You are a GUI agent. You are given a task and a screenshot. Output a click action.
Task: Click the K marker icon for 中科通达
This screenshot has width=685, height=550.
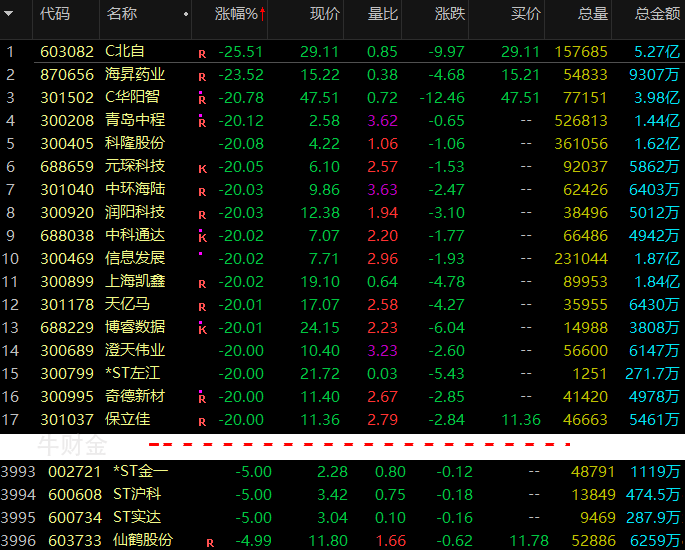pyautogui.click(x=202, y=238)
